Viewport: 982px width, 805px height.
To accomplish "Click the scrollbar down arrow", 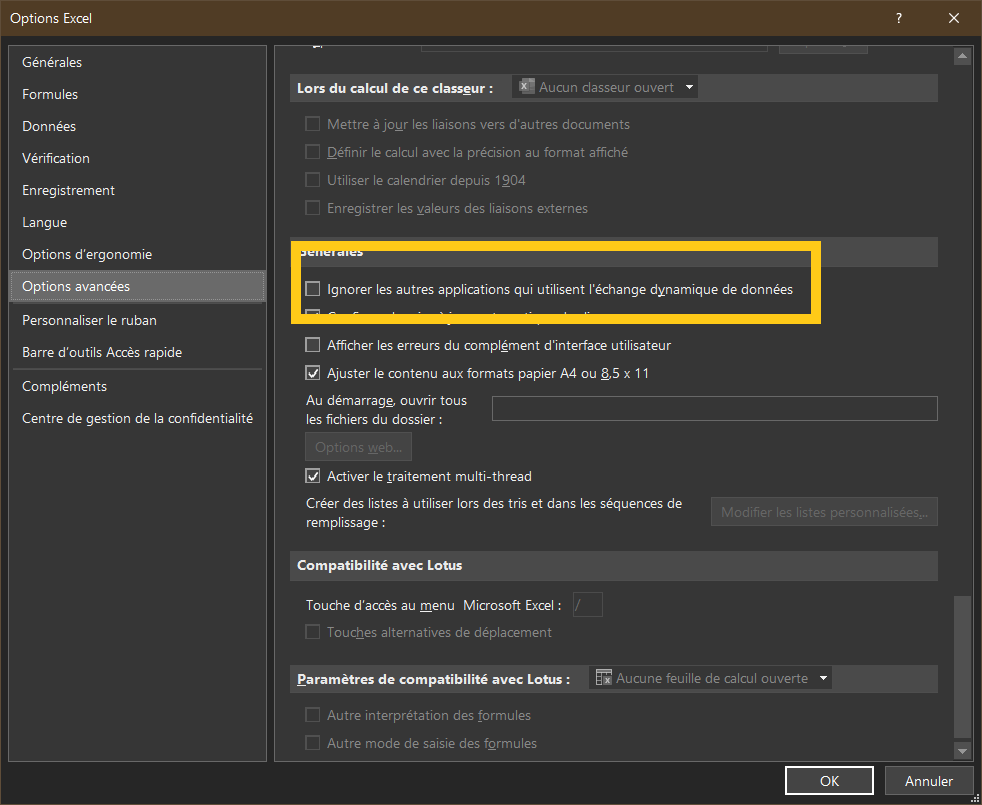I will pos(961,750).
